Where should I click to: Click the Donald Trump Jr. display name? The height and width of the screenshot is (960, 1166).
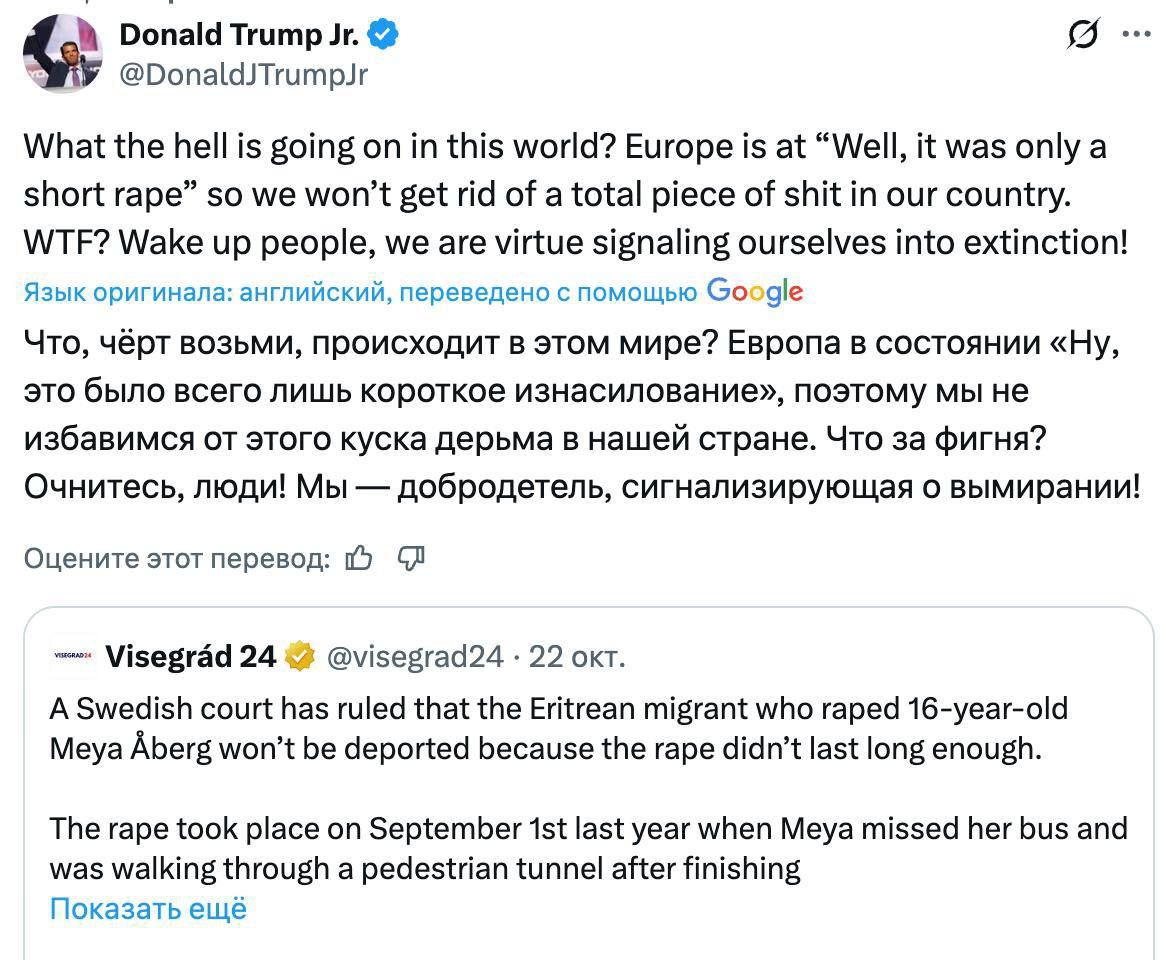pyautogui.click(x=241, y=35)
